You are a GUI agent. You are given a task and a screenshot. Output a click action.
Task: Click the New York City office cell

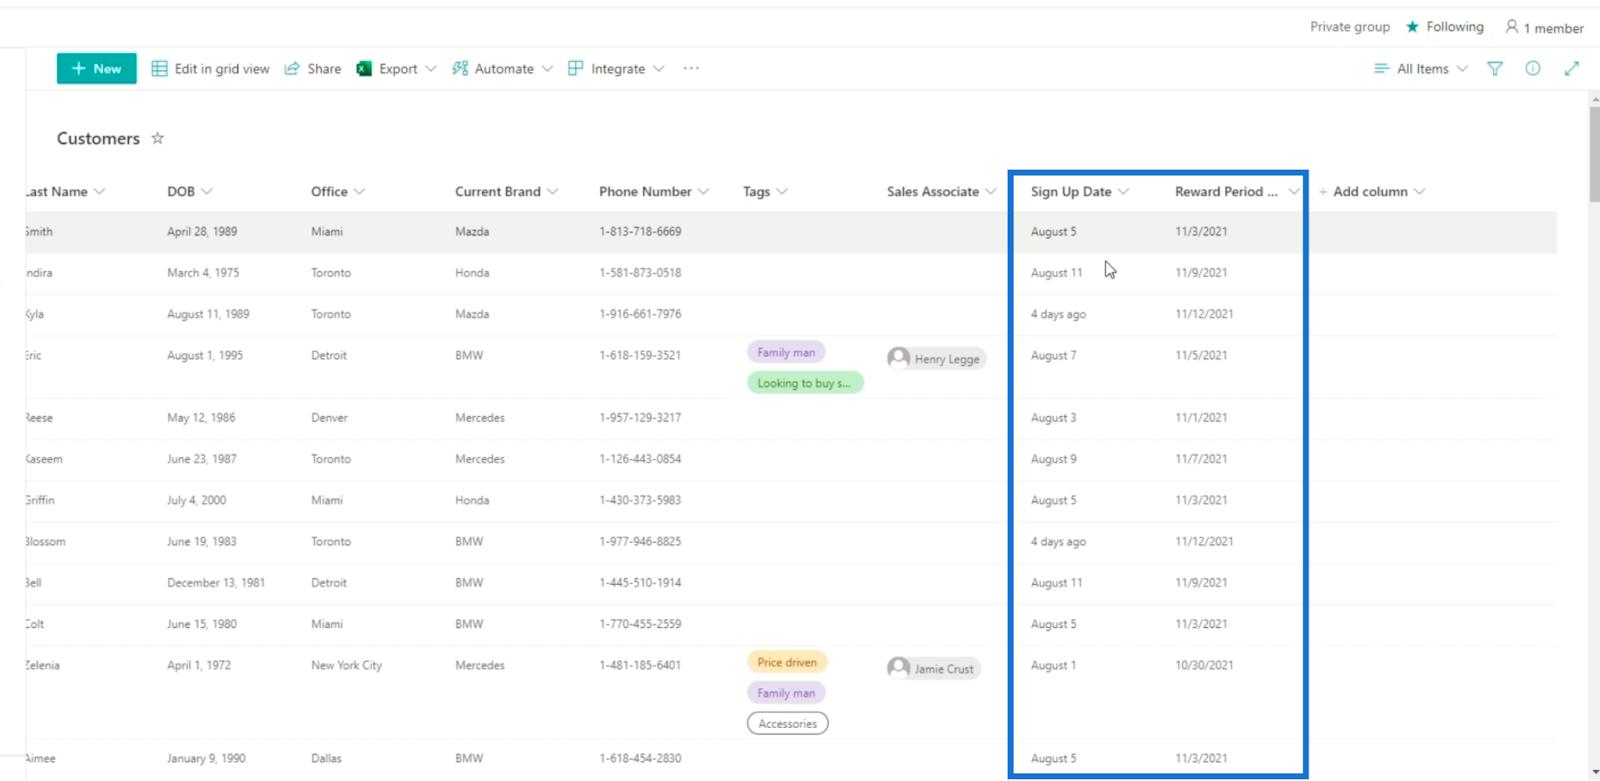click(x=346, y=666)
